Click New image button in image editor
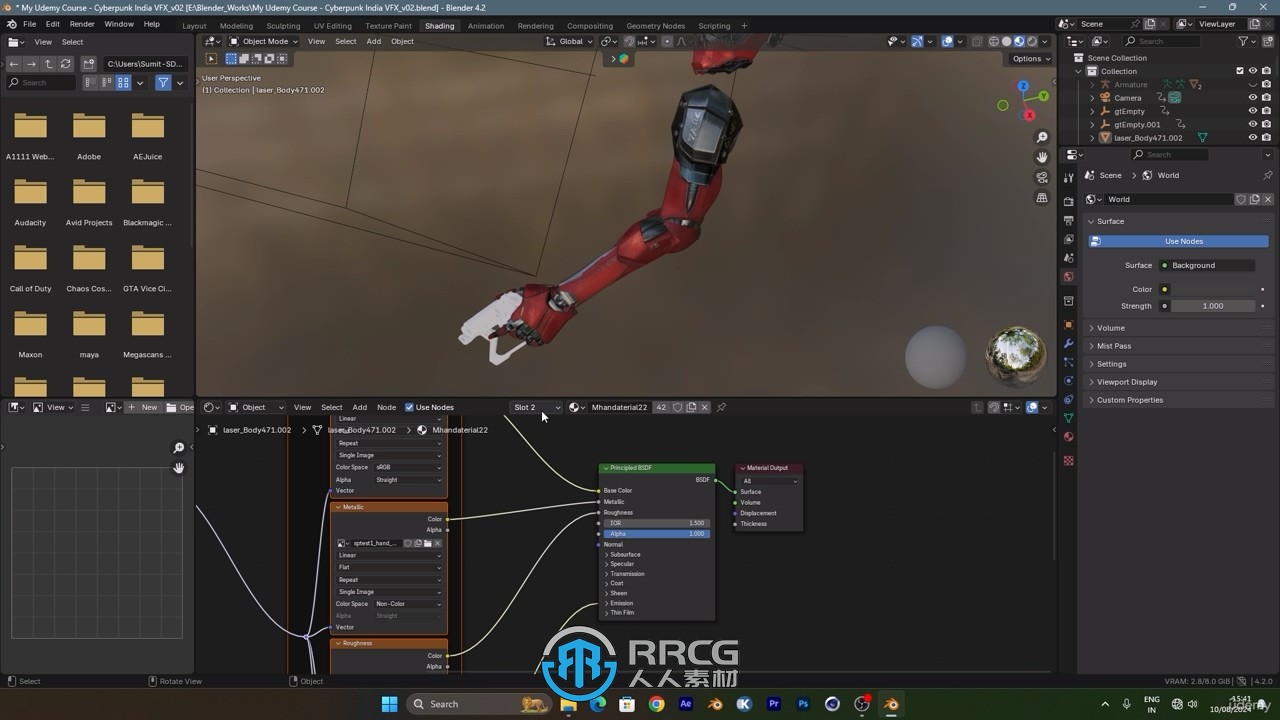This screenshot has width=1280, height=720. pos(143,407)
